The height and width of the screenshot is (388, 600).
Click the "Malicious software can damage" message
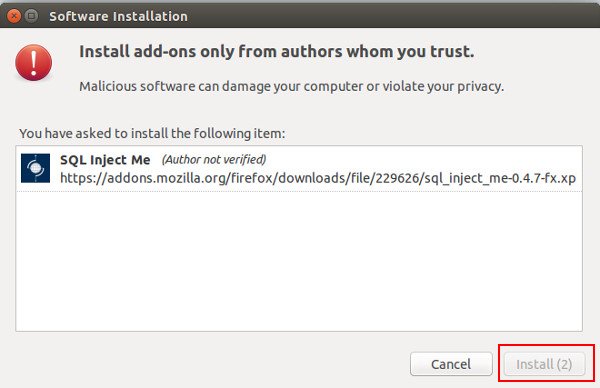[x=292, y=86]
